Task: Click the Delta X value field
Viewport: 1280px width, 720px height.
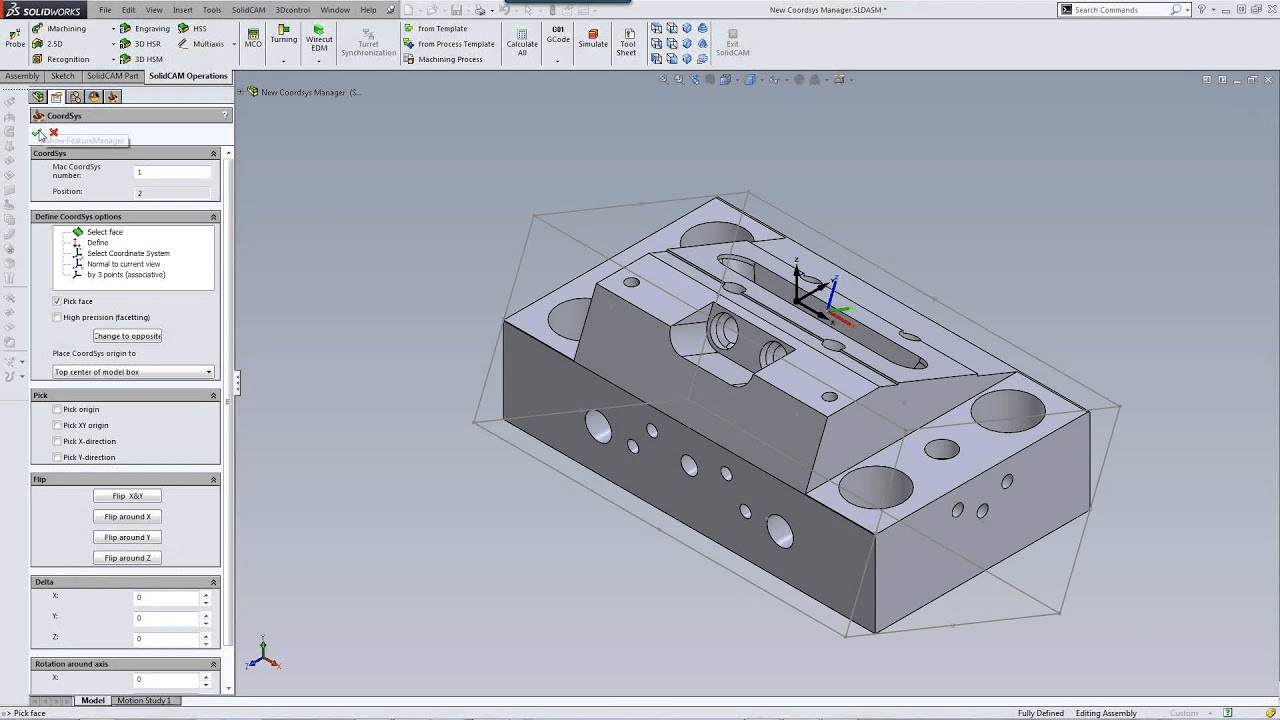Action: pyautogui.click(x=167, y=597)
